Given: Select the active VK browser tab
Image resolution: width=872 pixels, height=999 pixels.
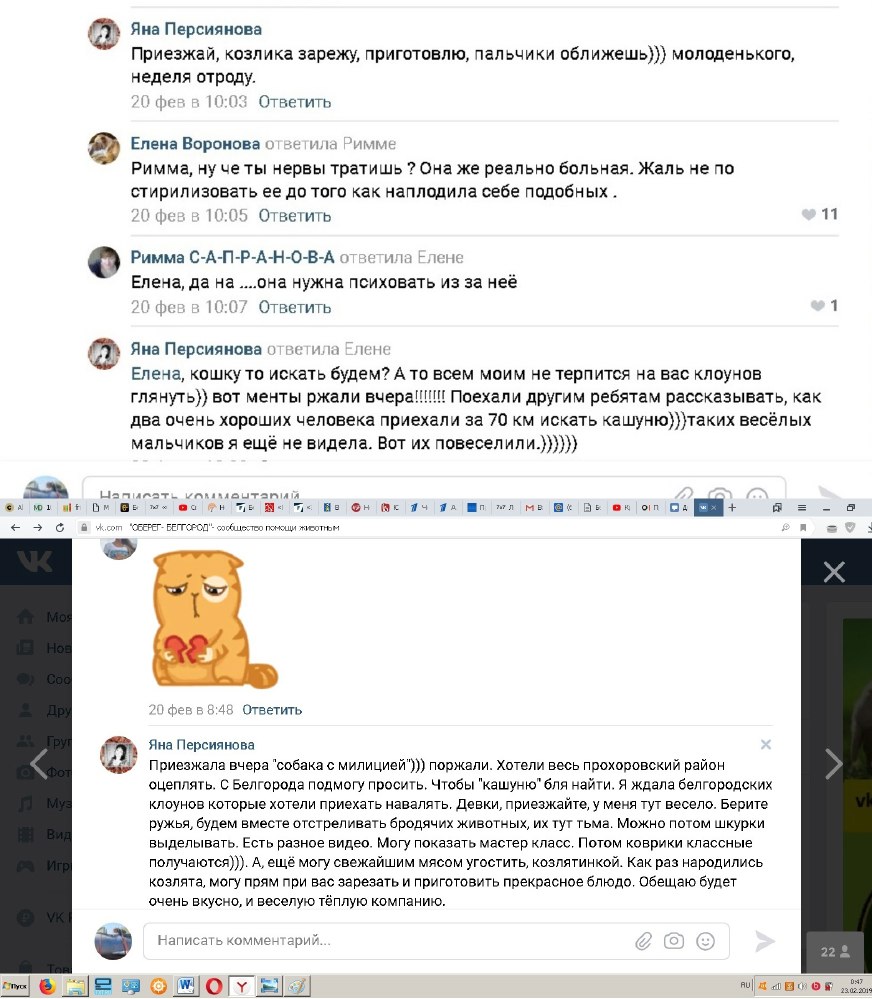Looking at the screenshot, I should pyautogui.click(x=708, y=508).
